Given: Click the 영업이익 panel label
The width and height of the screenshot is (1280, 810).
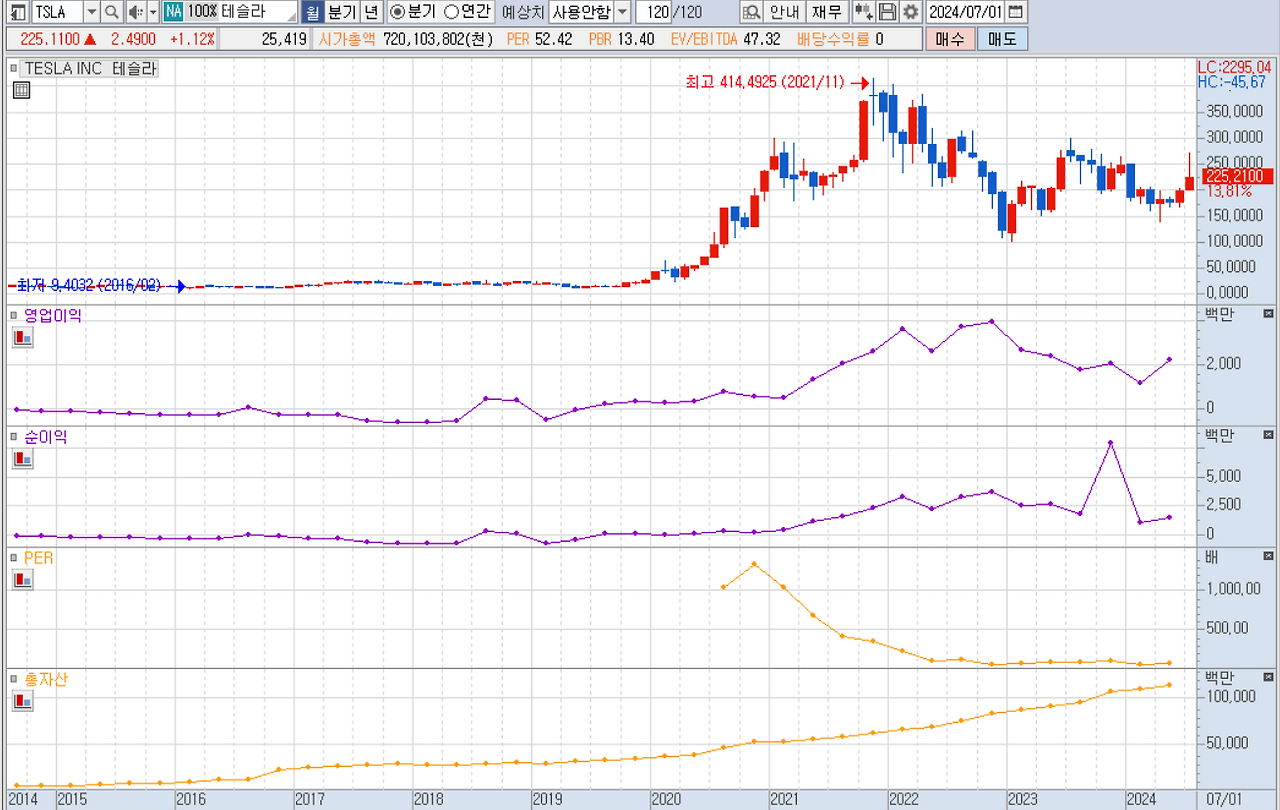Looking at the screenshot, I should tap(53, 315).
